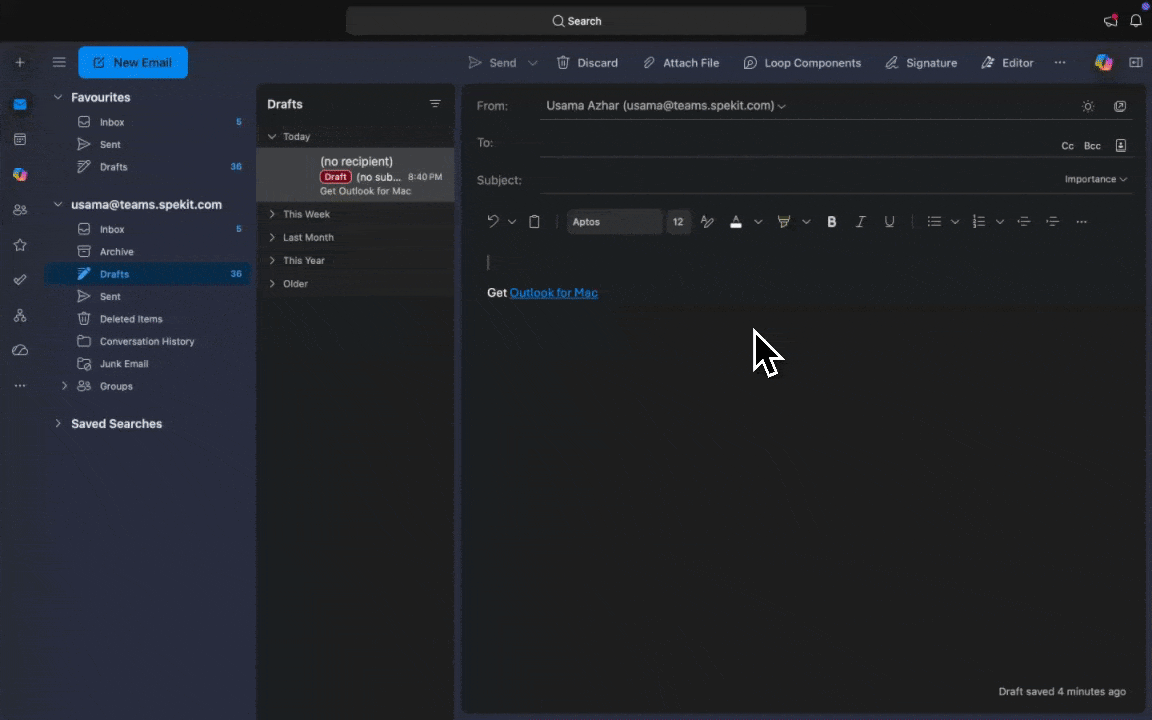The height and width of the screenshot is (720, 1152).
Task: Expand the Older drafts group
Action: [x=272, y=284]
